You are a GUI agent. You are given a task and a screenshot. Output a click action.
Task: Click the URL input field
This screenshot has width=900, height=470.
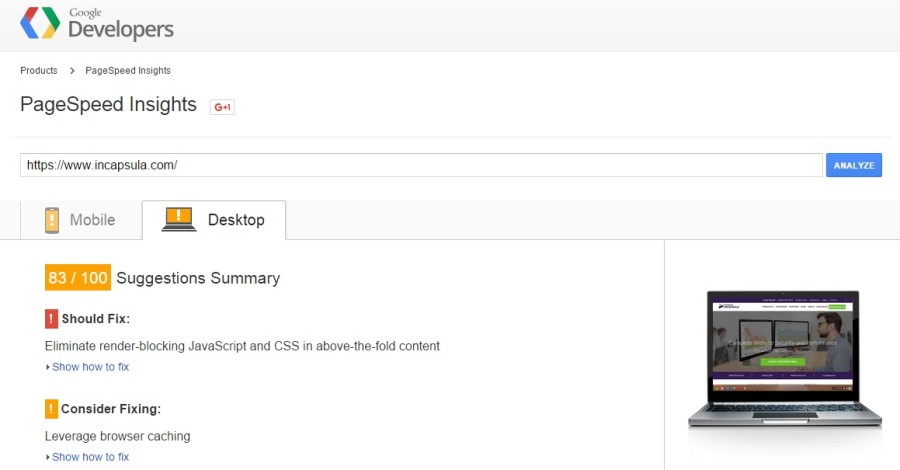click(x=421, y=165)
